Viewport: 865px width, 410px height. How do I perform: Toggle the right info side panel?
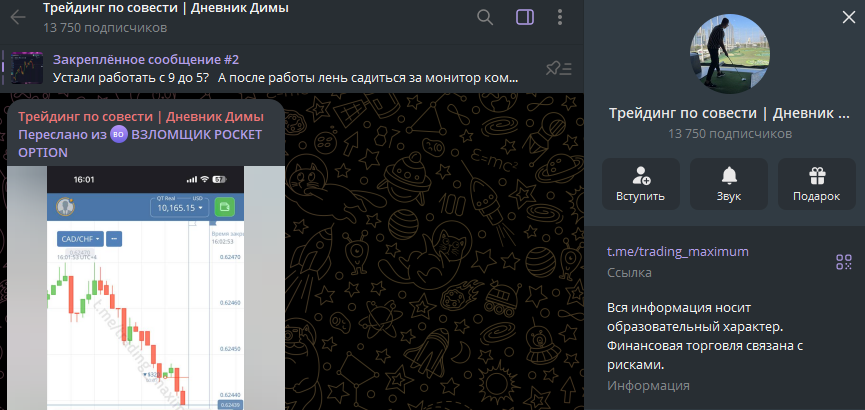[x=525, y=18]
